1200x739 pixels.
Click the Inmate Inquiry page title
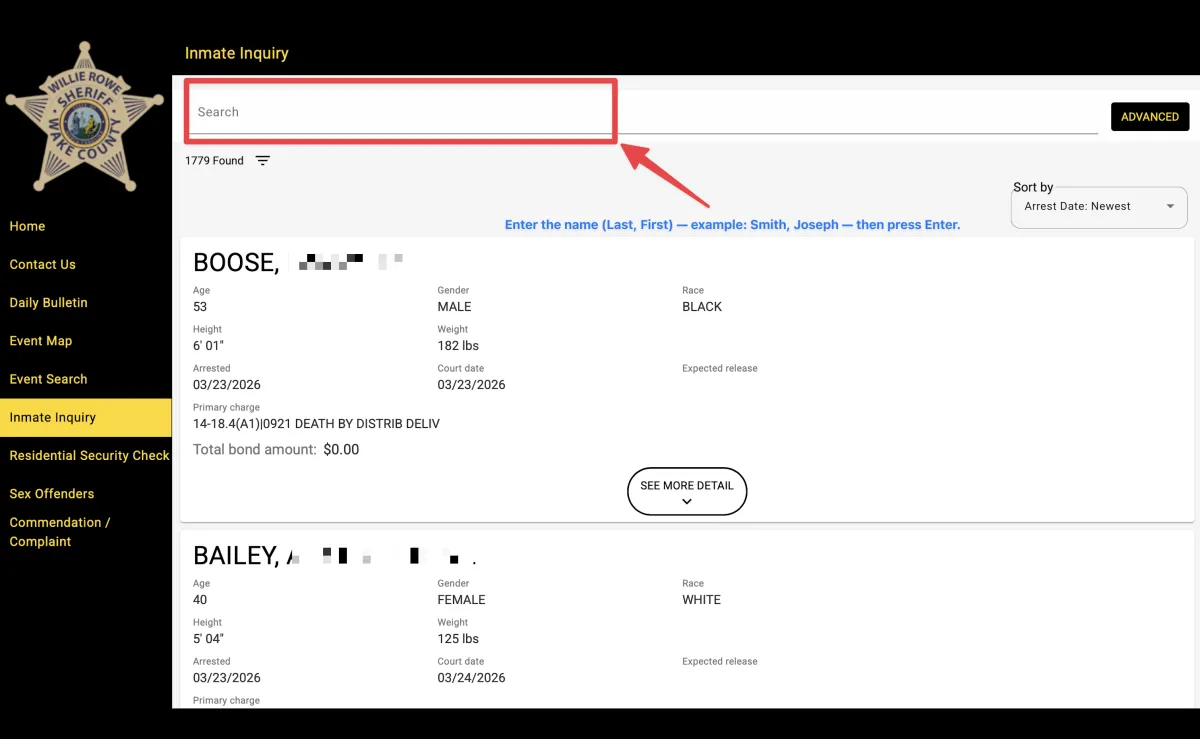237,53
